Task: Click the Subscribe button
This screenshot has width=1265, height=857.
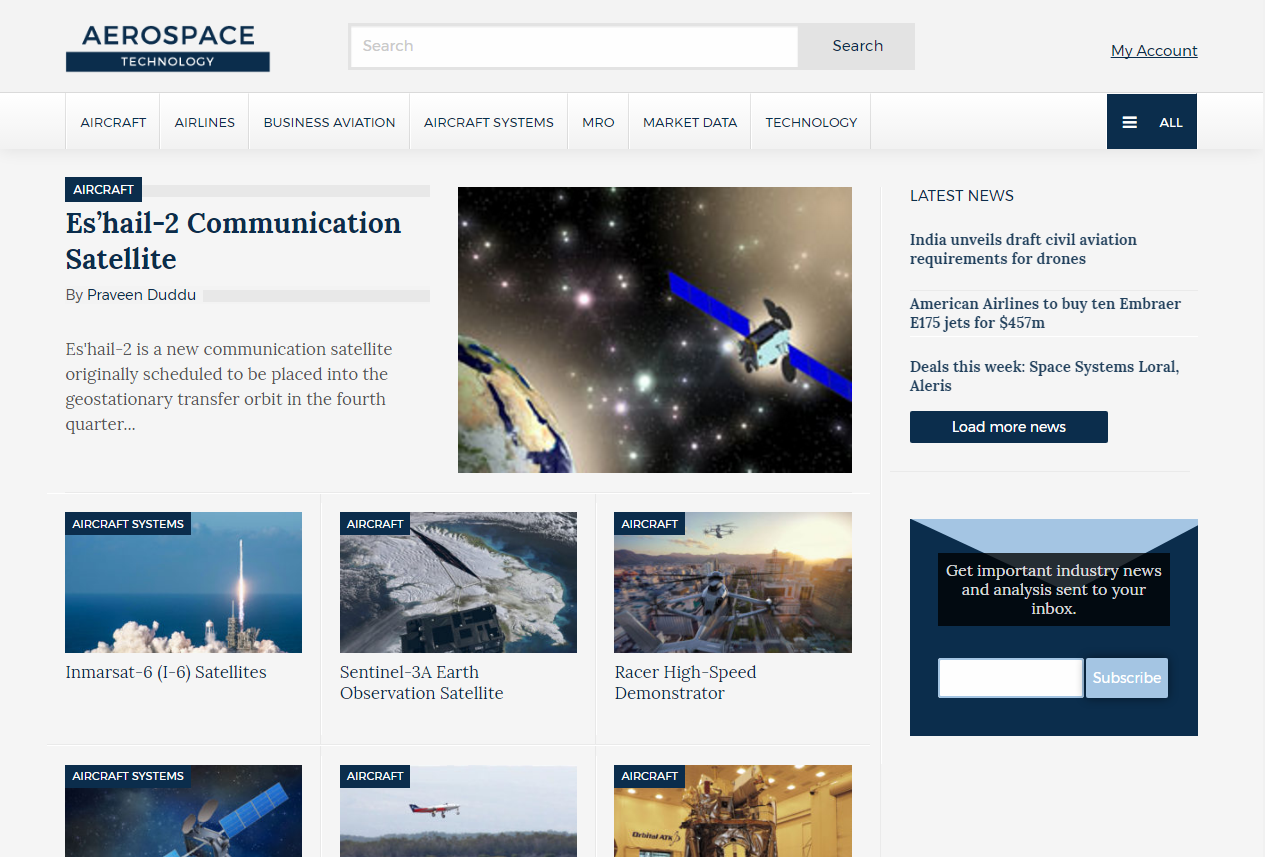Action: [x=1127, y=677]
